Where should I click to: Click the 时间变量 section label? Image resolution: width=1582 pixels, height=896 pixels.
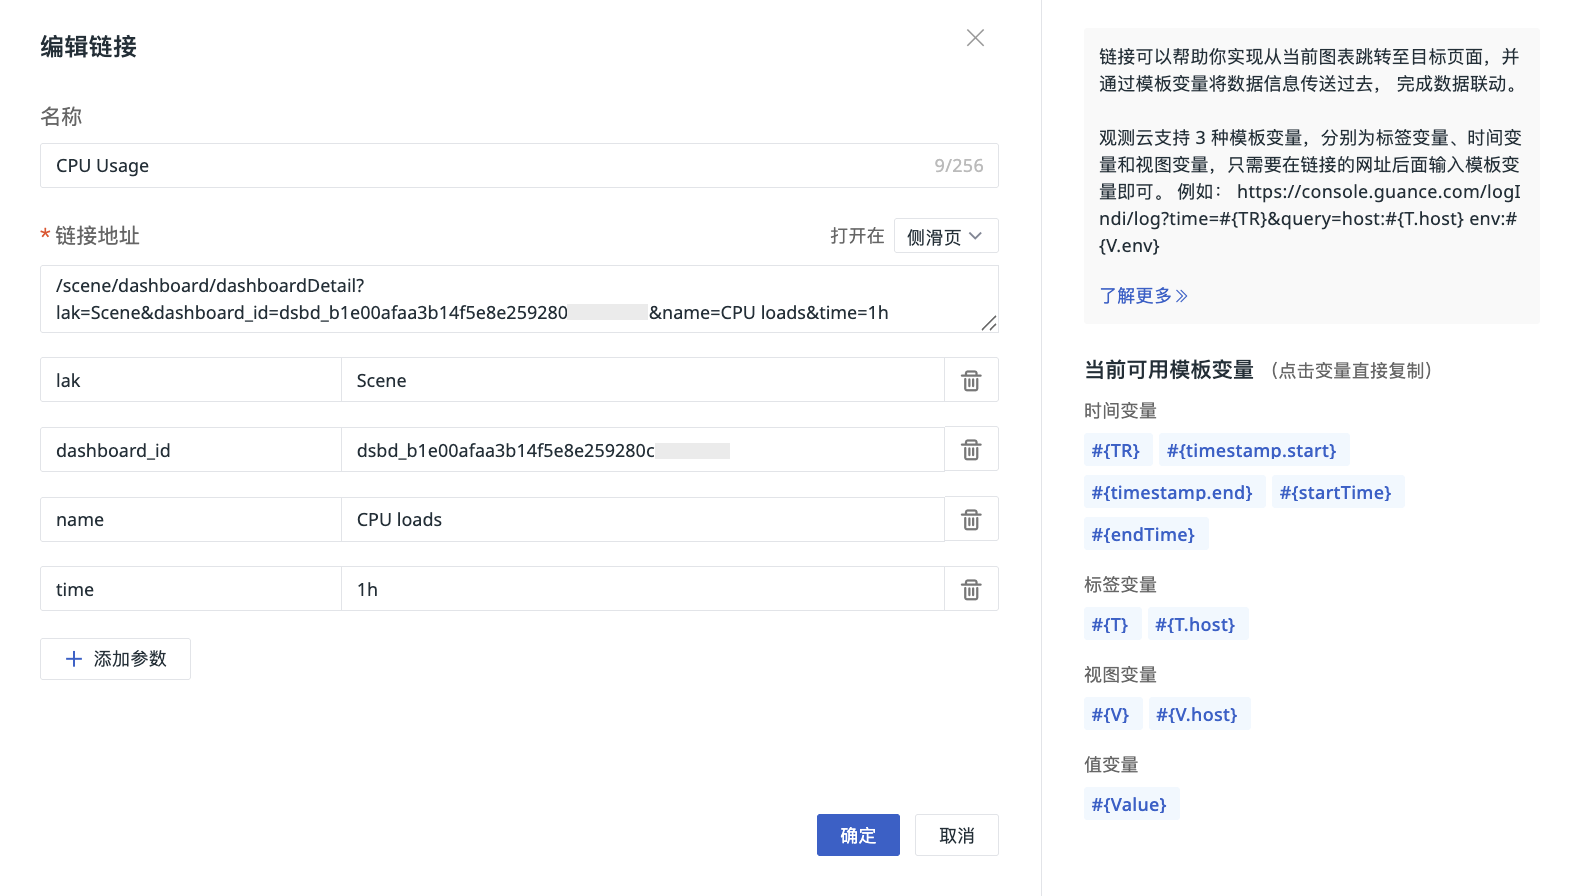pos(1120,411)
